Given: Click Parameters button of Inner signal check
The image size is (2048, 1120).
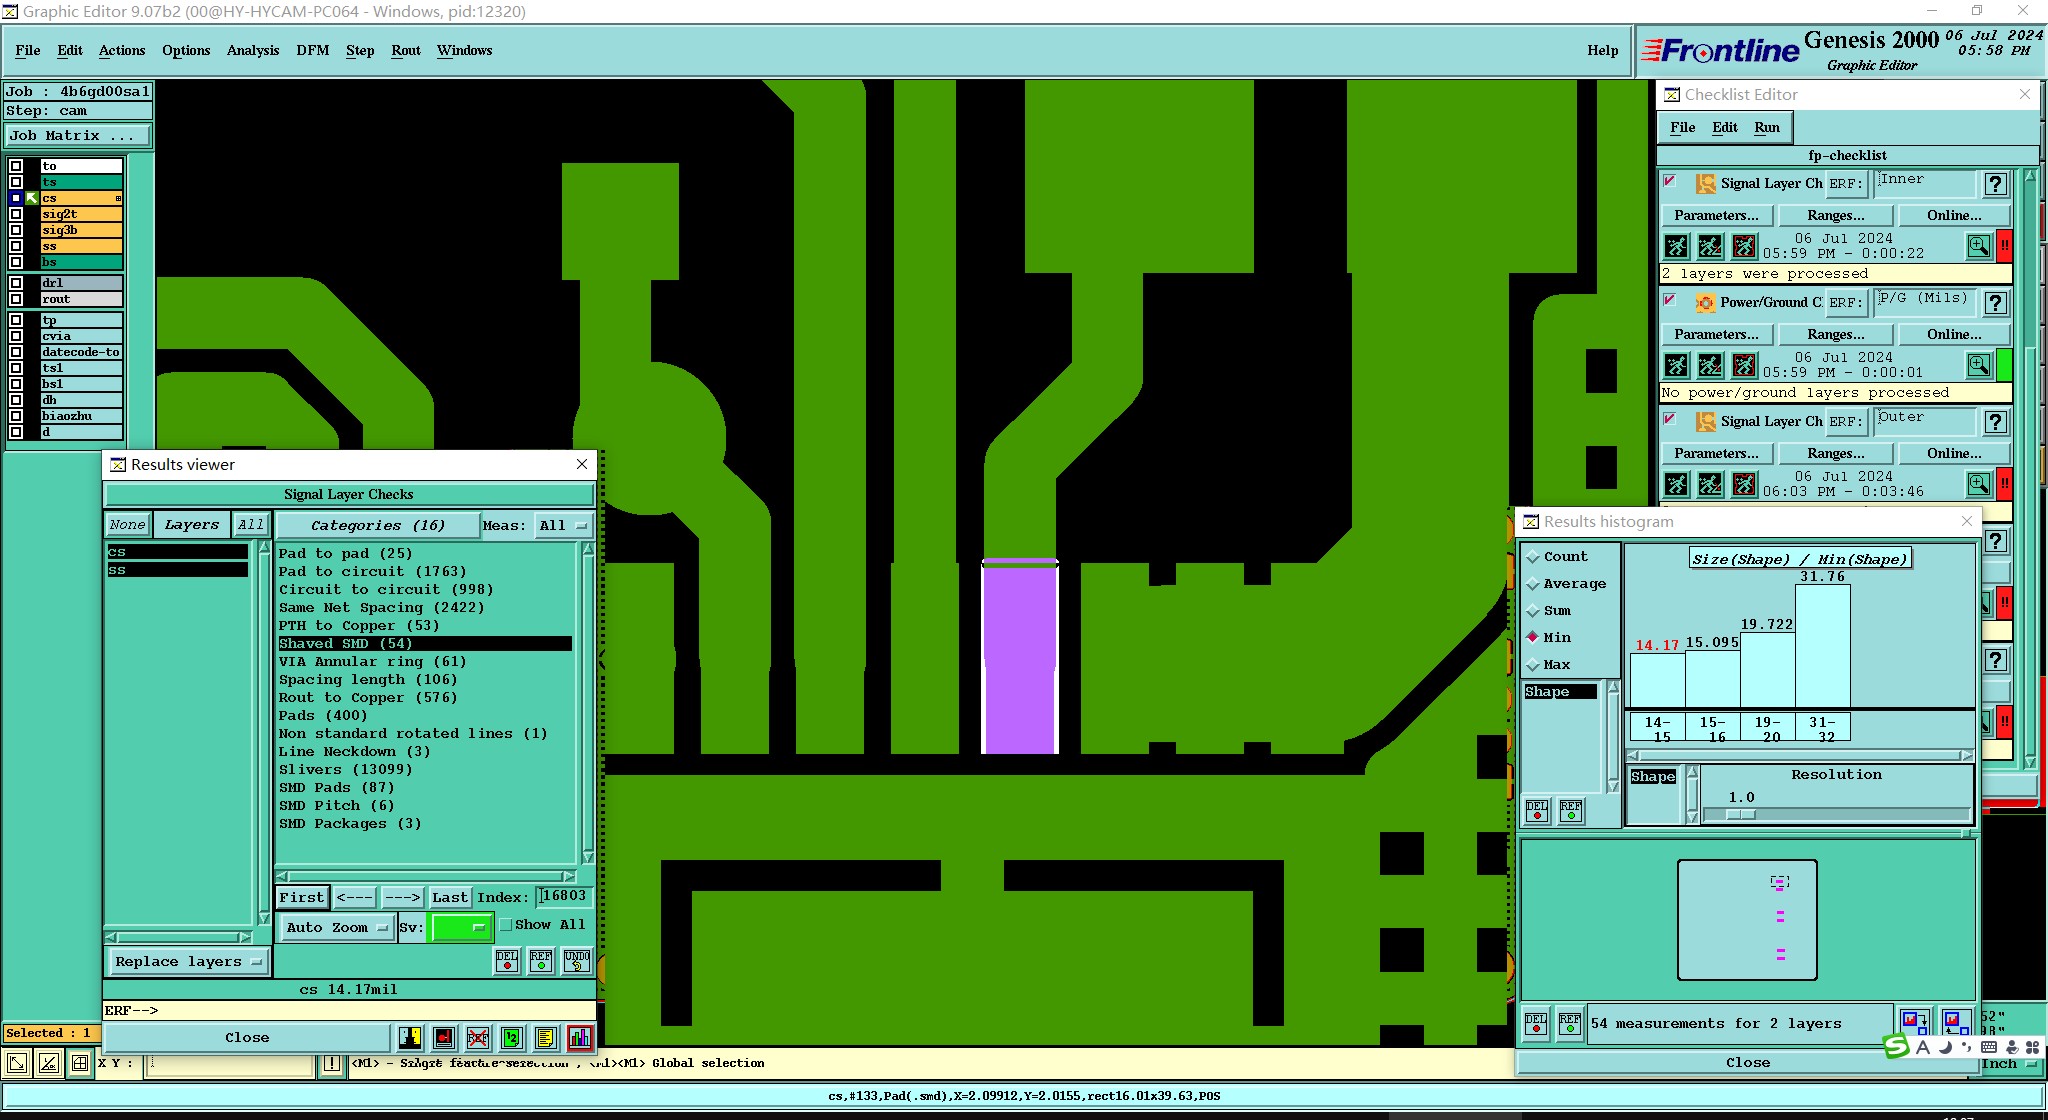Looking at the screenshot, I should tap(1716, 215).
